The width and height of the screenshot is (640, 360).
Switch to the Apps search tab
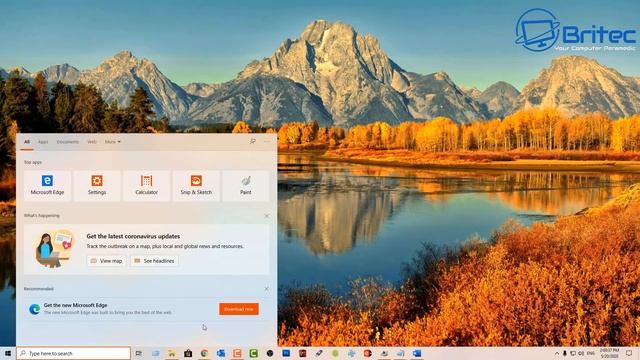tap(43, 142)
